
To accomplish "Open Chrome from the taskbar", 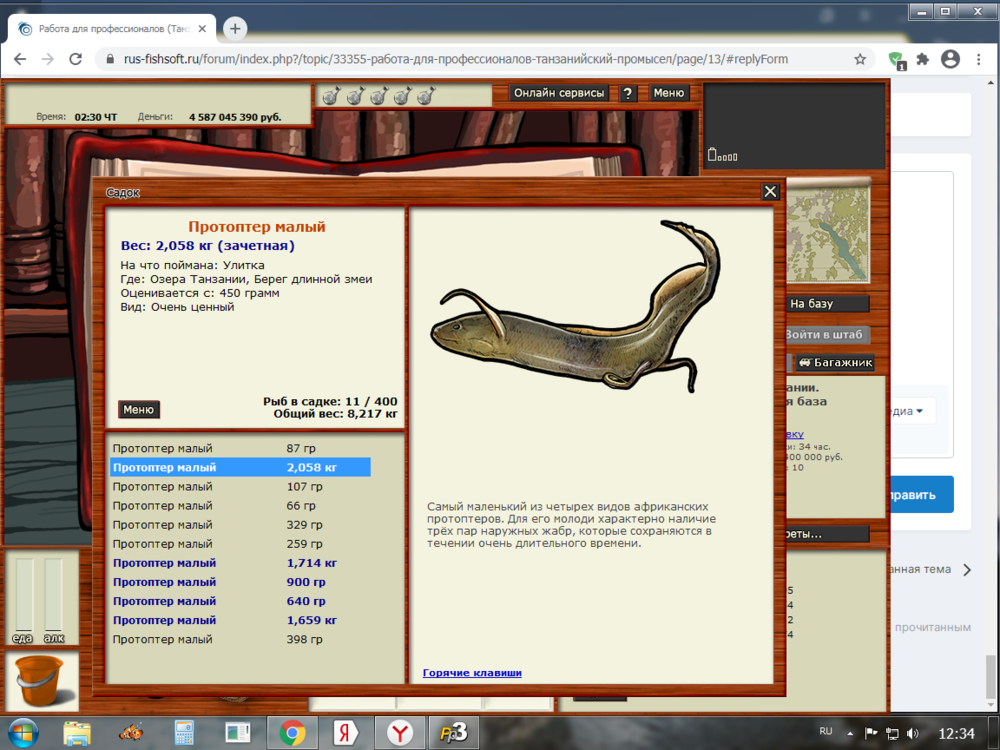I will 292,733.
